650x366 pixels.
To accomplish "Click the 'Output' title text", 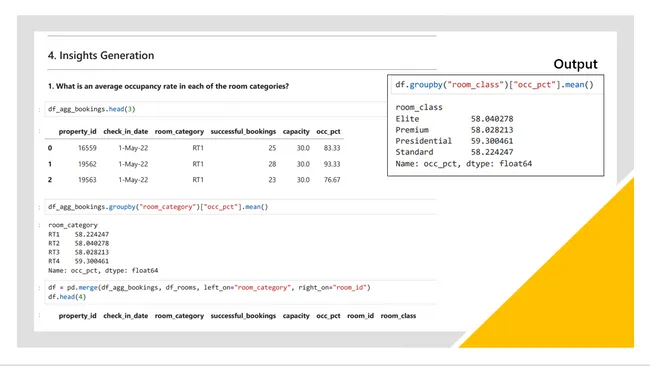I will (x=575, y=64).
